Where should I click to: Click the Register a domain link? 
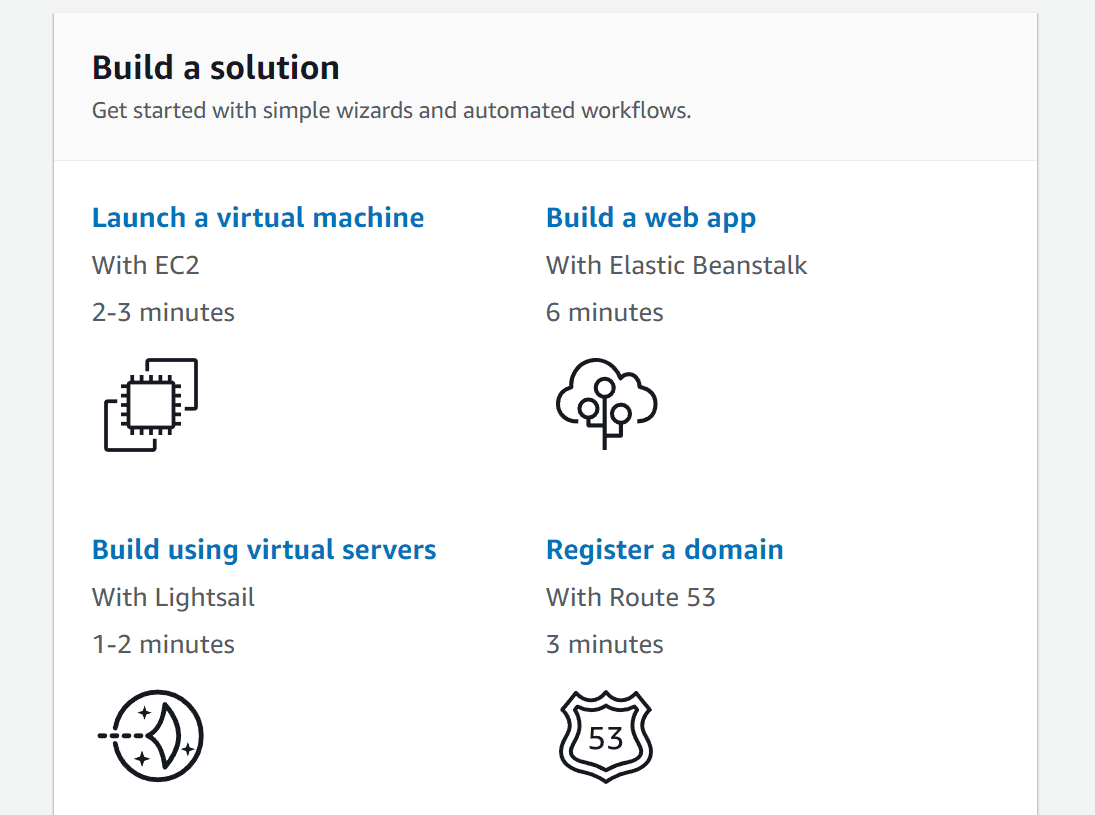point(664,549)
